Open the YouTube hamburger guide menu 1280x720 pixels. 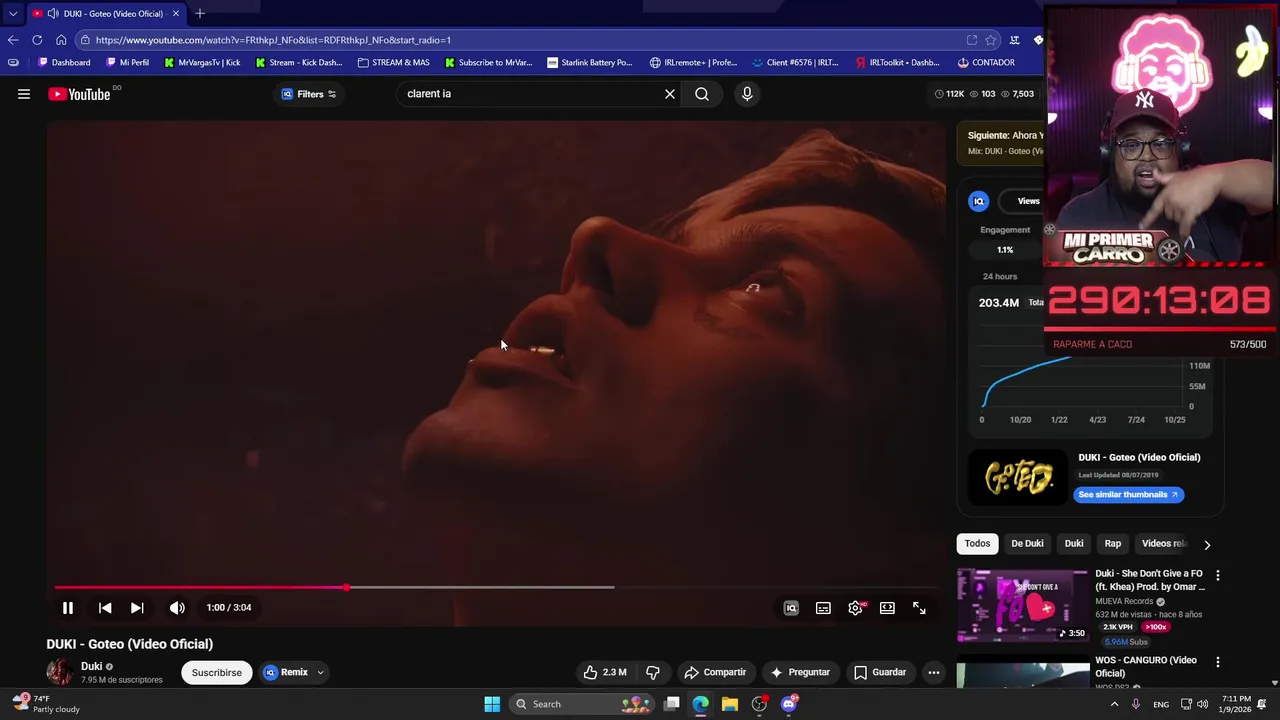point(24,94)
